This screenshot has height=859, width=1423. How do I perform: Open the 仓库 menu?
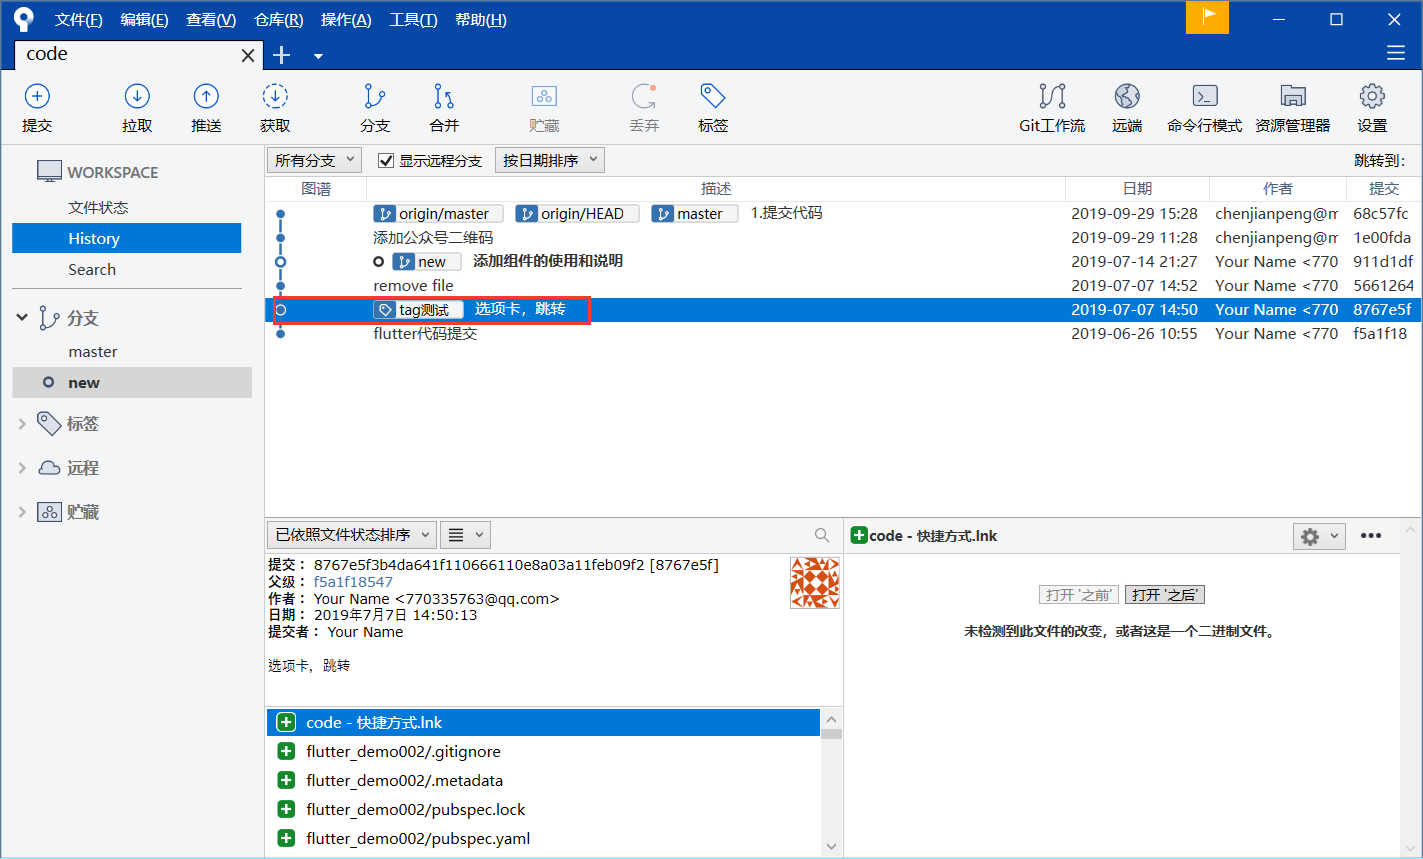click(x=278, y=19)
